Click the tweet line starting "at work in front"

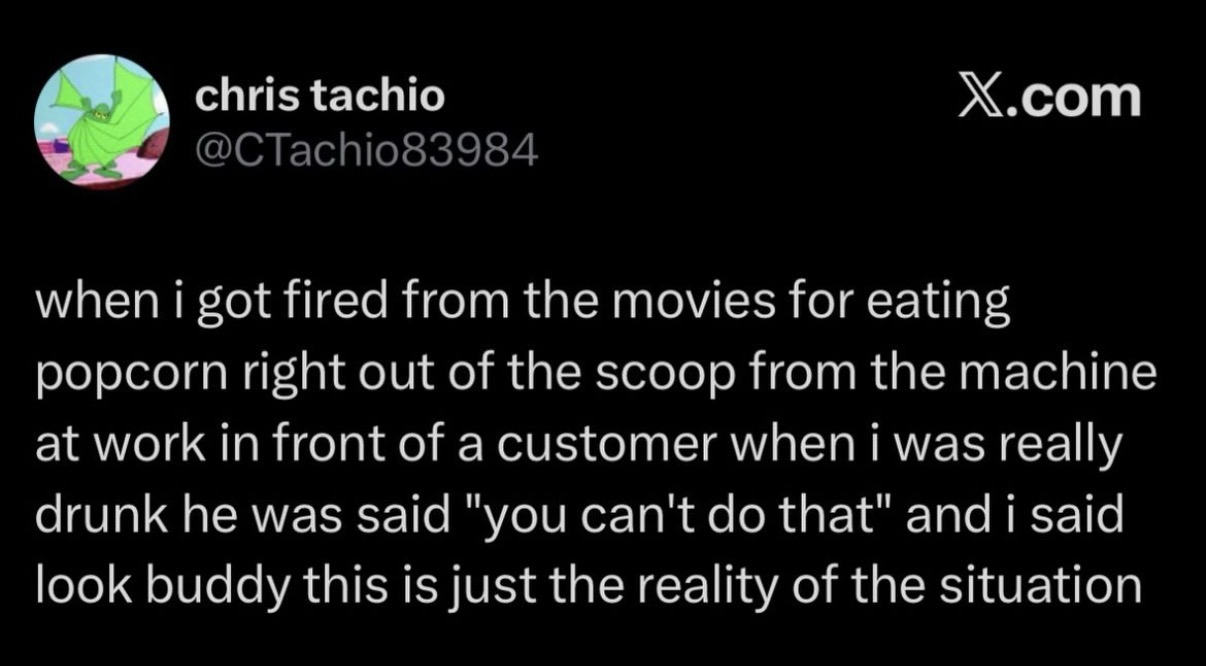coord(579,445)
